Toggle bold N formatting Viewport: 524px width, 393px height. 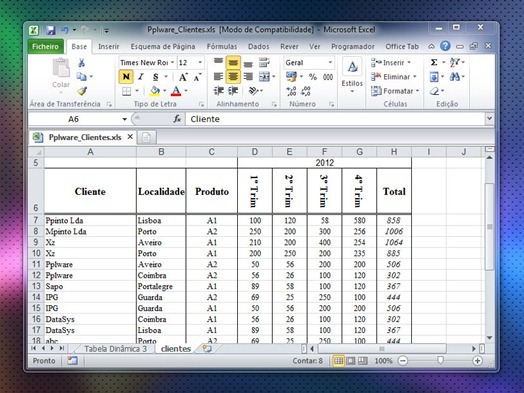(x=126, y=77)
